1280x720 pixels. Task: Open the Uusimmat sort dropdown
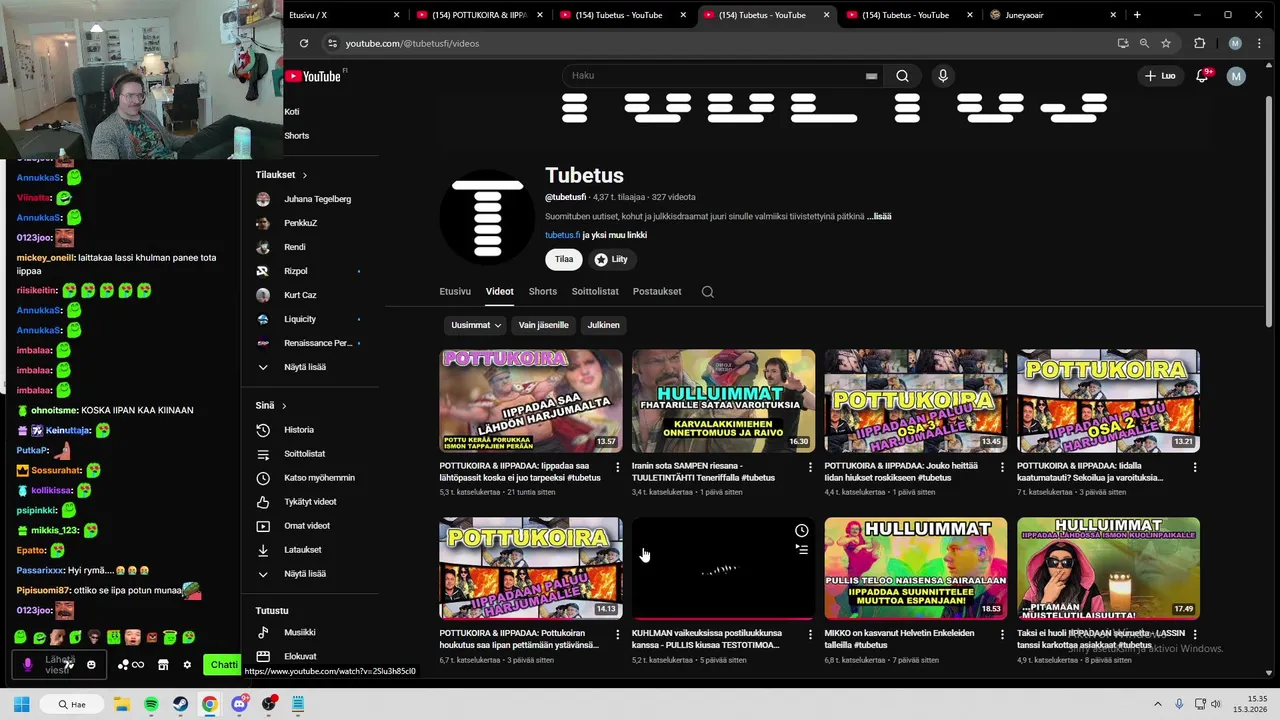pyautogui.click(x=476, y=325)
